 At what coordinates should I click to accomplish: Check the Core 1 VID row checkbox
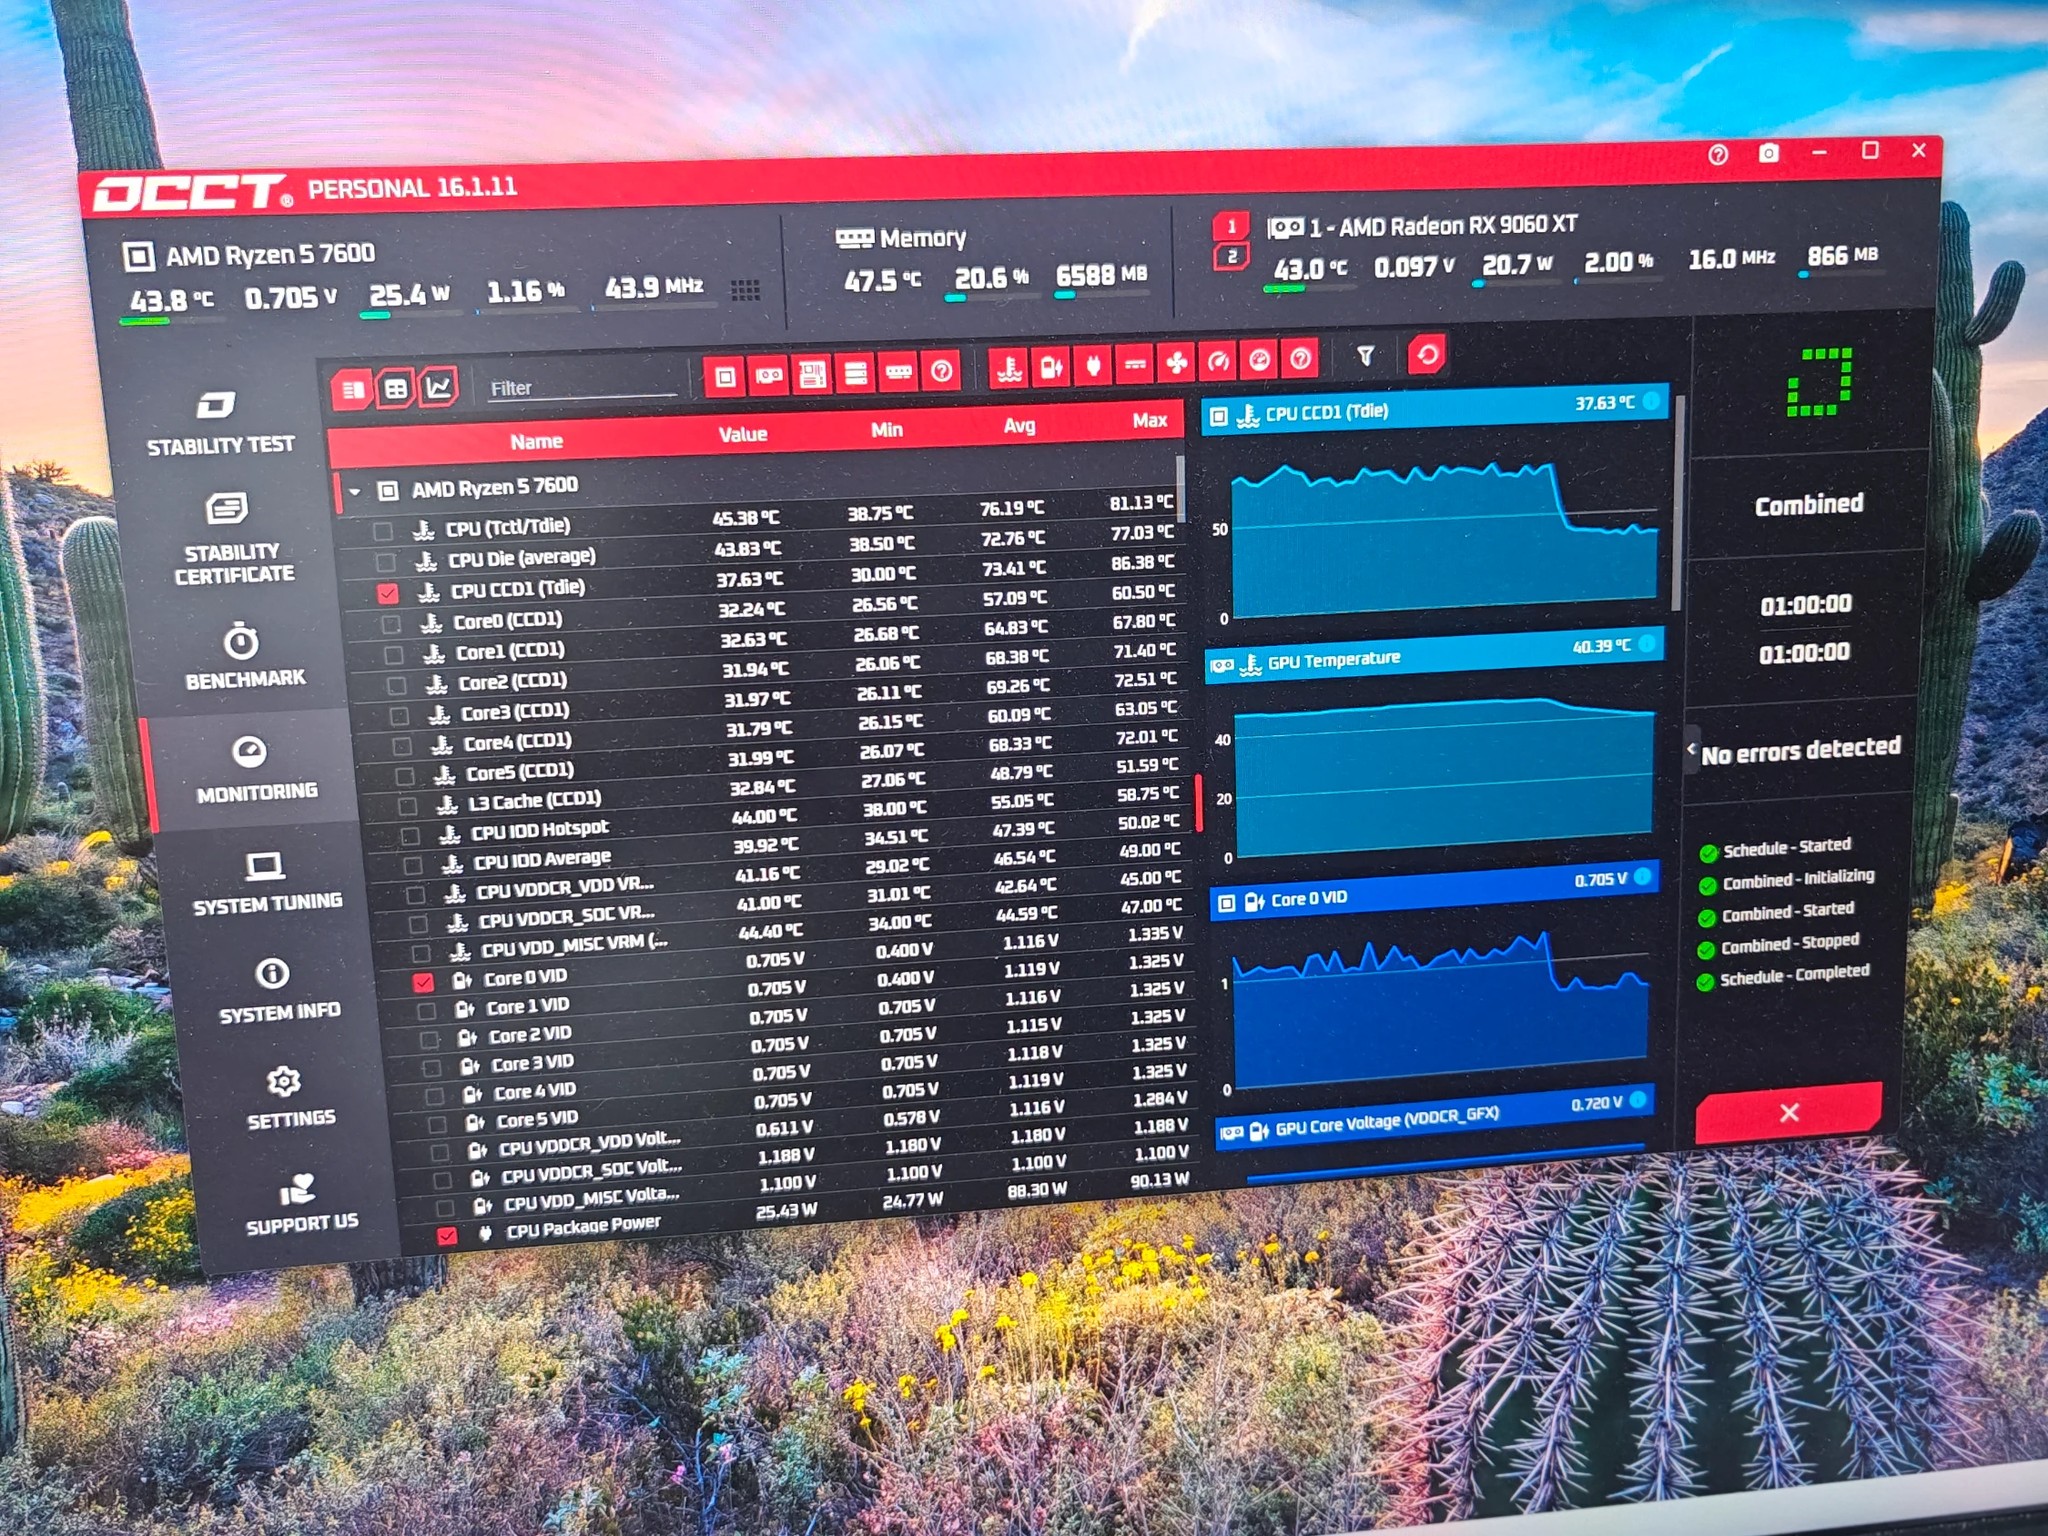pos(427,1011)
